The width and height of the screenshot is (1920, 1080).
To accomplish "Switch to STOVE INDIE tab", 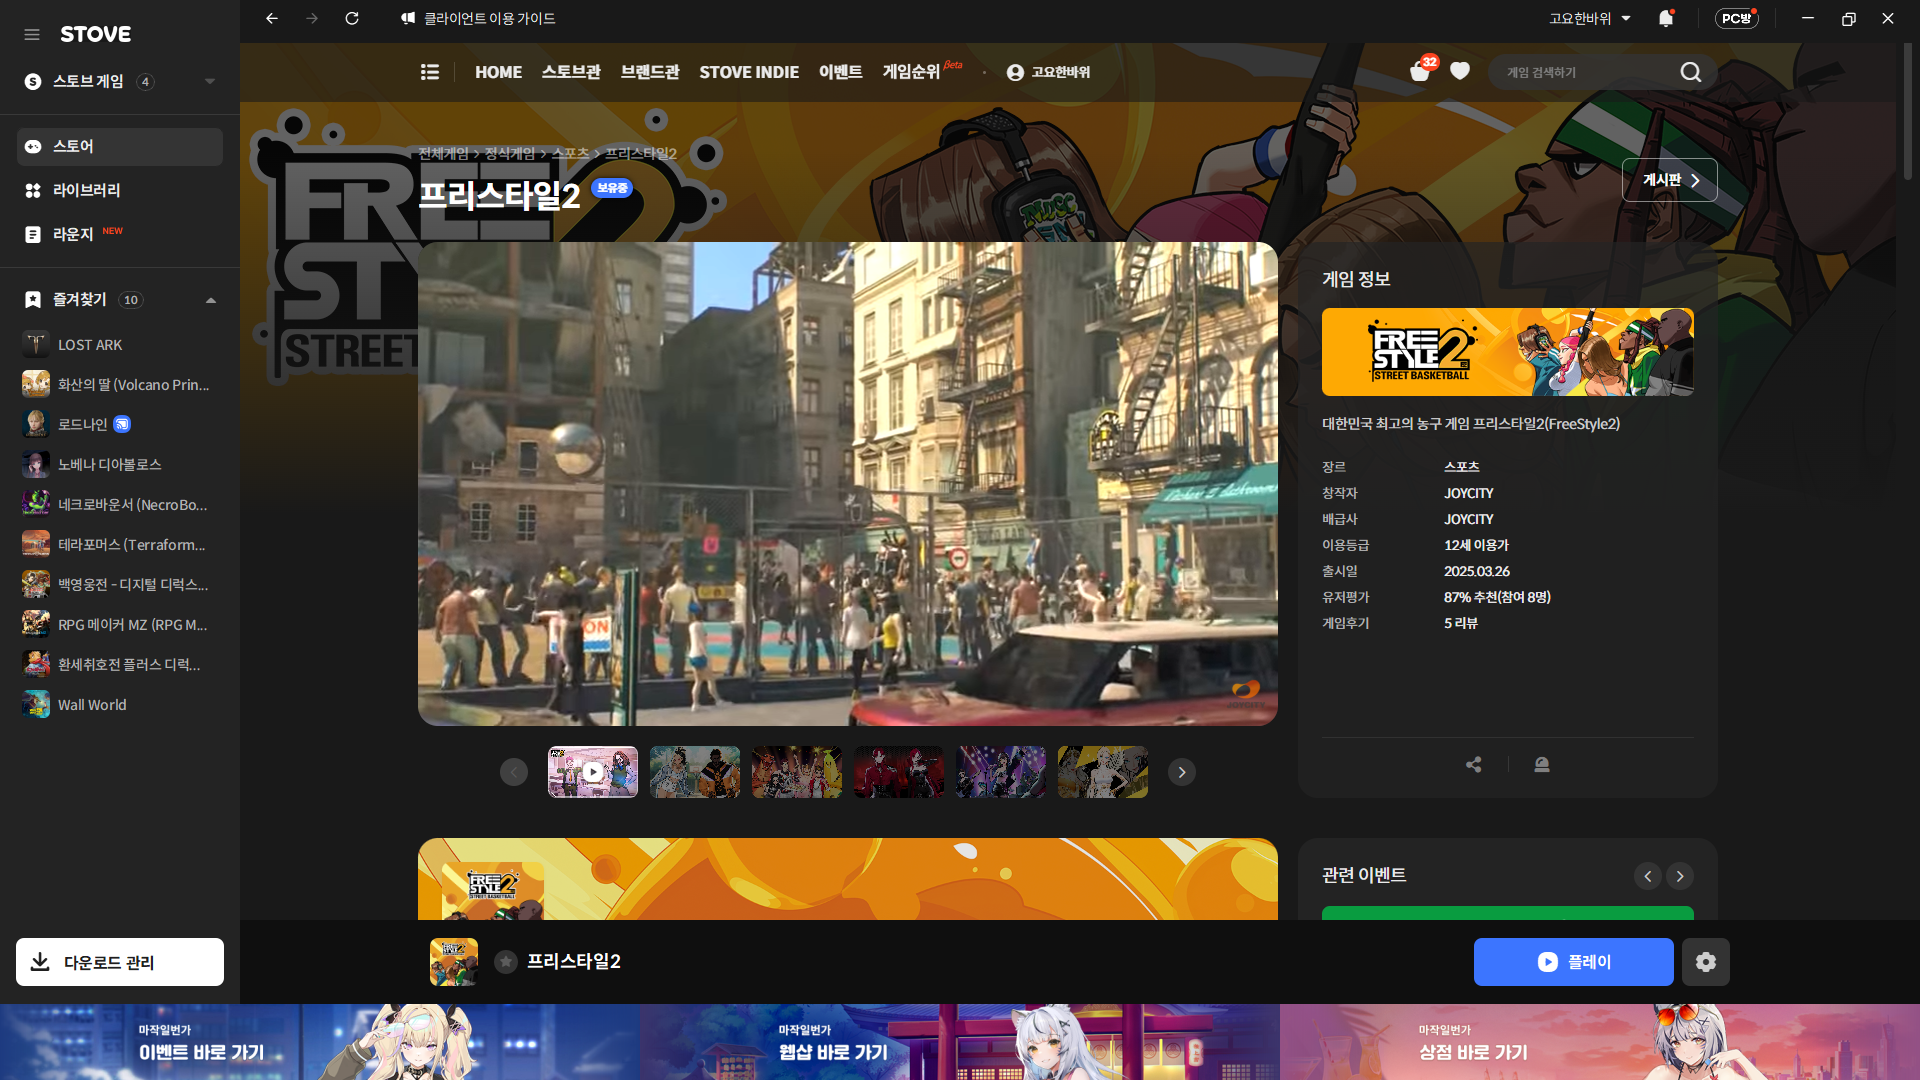I will pos(749,72).
